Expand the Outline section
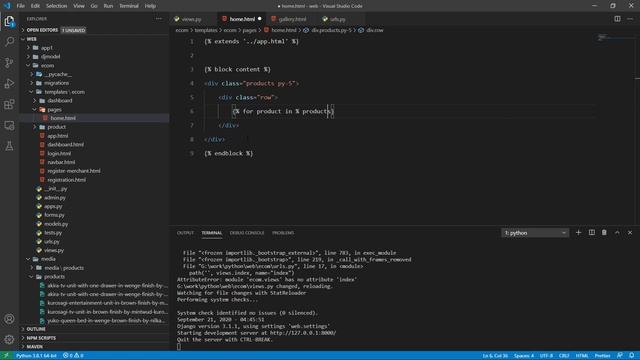This screenshot has height=360, width=640. coord(95,329)
